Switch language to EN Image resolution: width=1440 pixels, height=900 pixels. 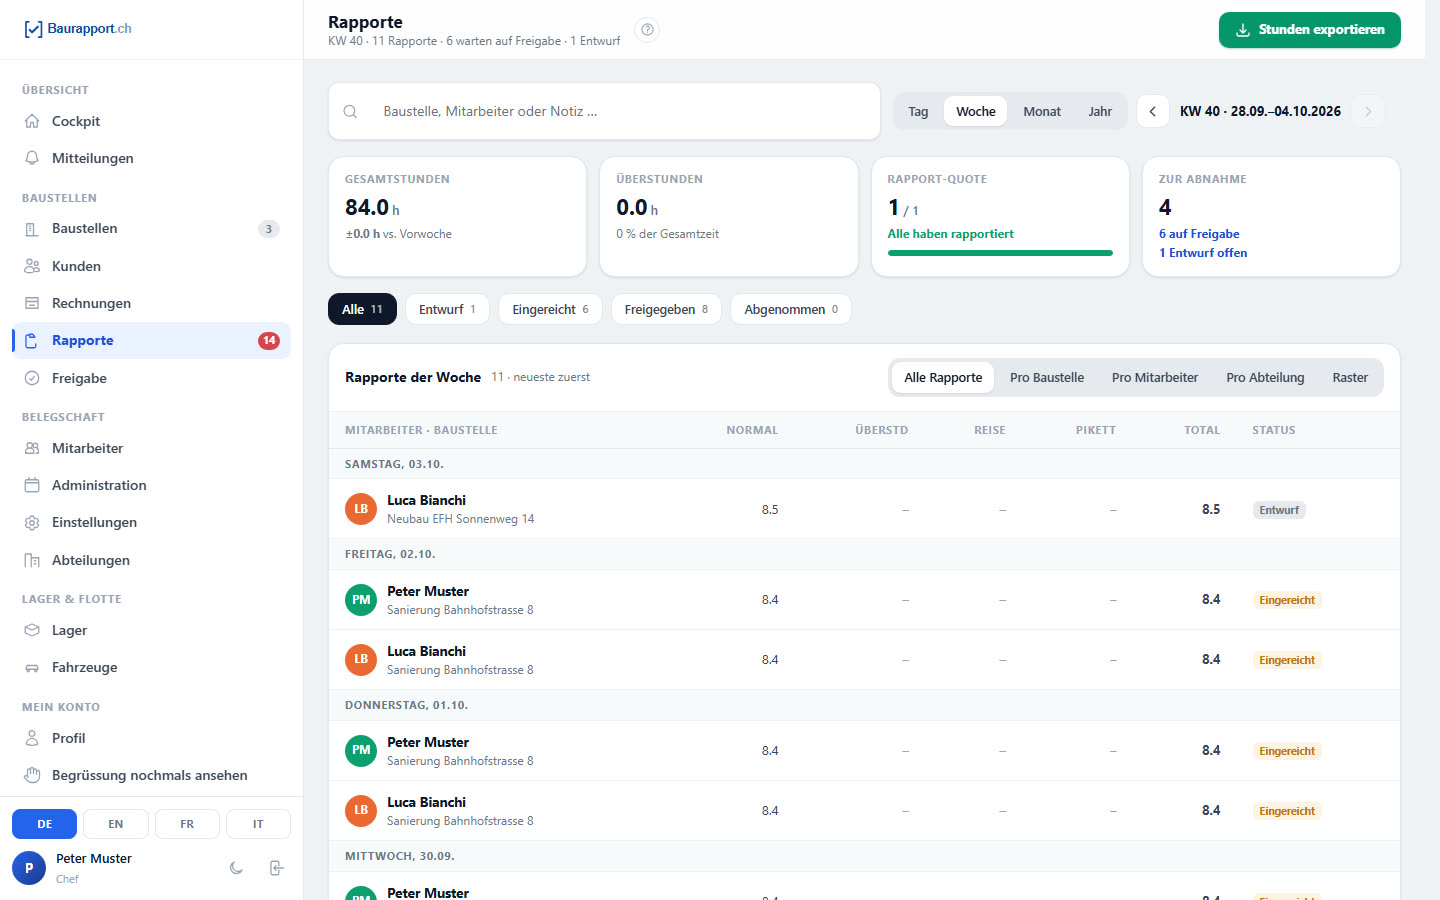click(116, 824)
